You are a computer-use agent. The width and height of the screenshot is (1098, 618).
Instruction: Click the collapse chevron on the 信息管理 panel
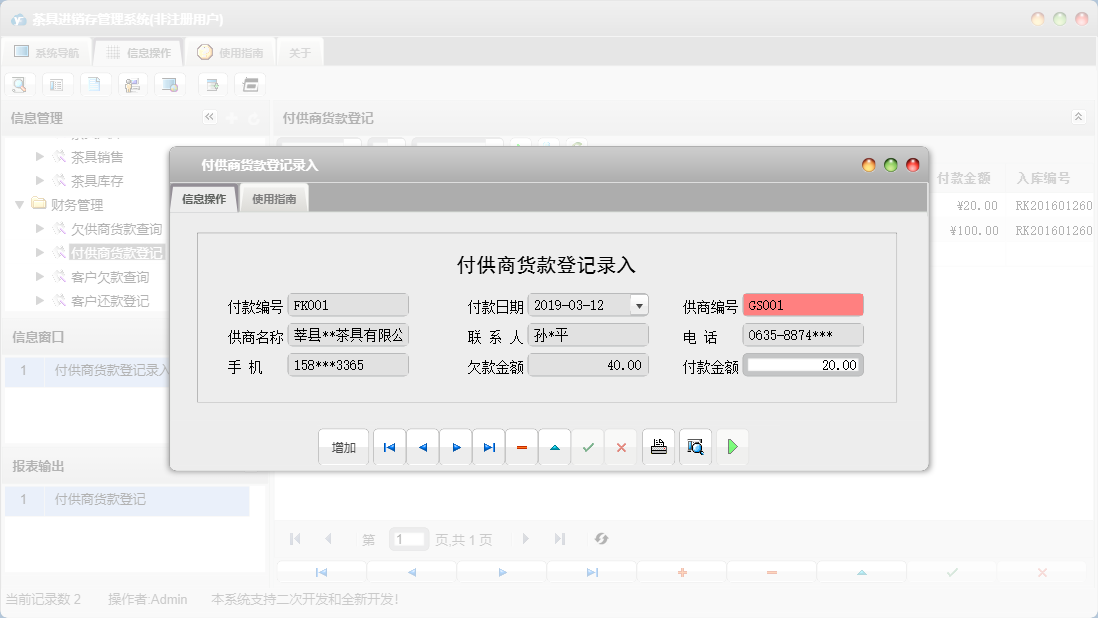[x=209, y=117]
